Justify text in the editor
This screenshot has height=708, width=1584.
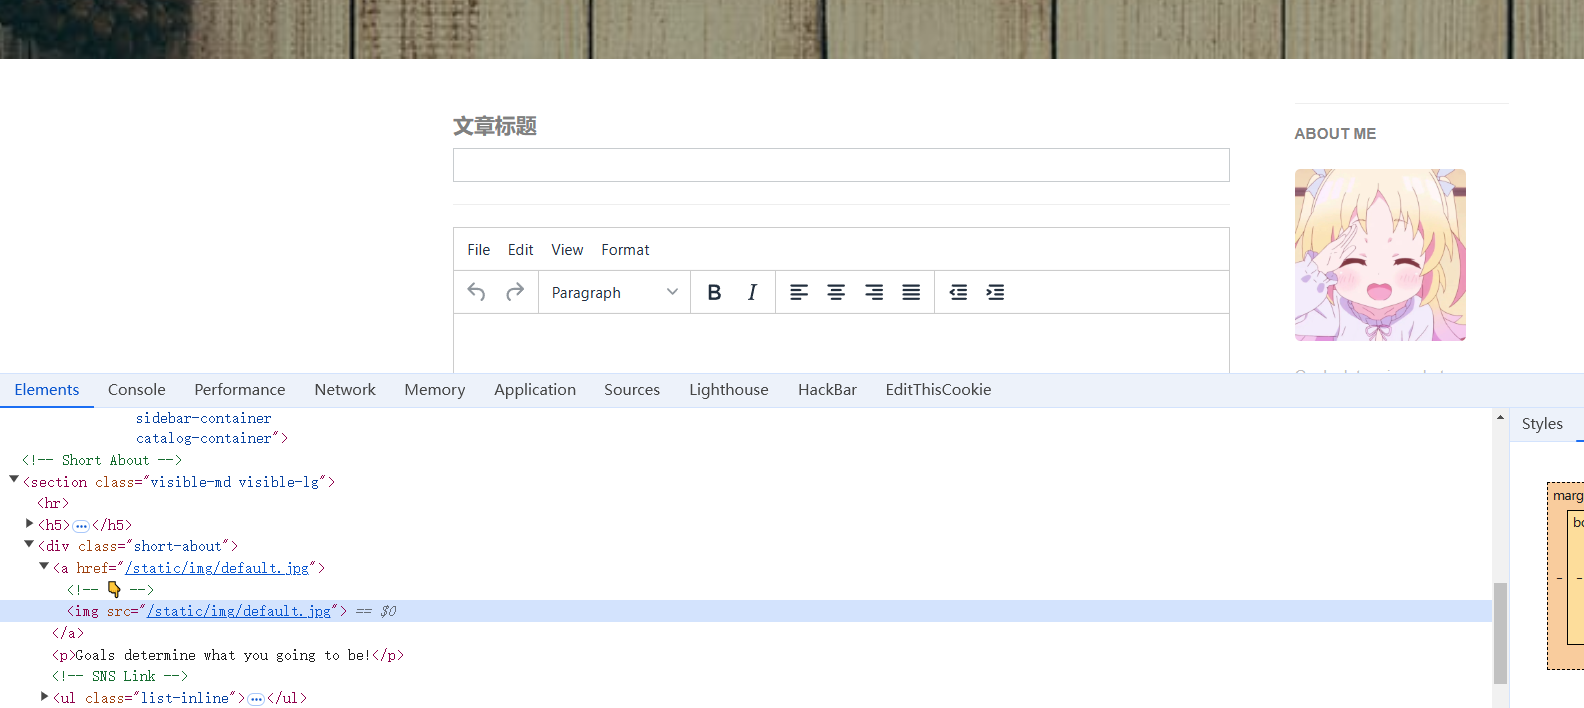click(x=911, y=292)
